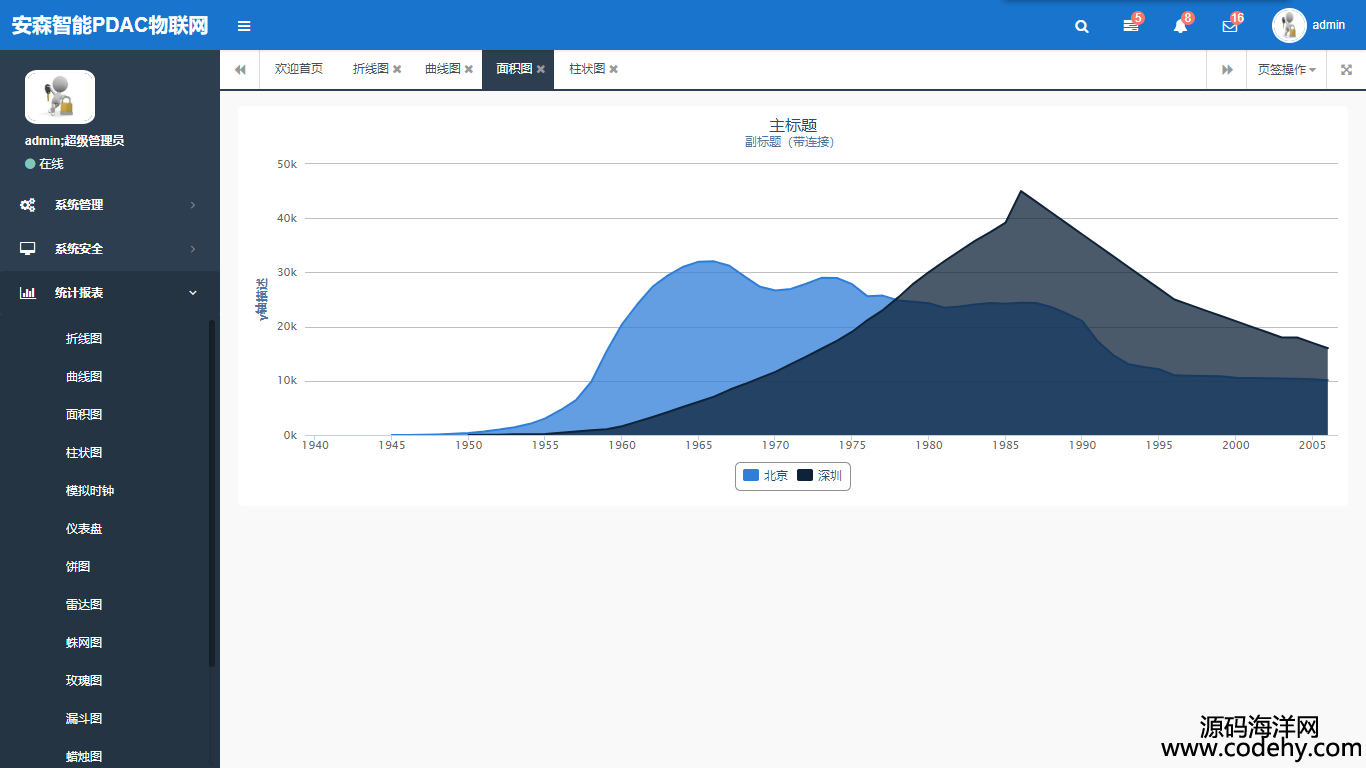The image size is (1366, 768).
Task: Click the admin;超级管理员 name label
Action: click(x=75, y=141)
